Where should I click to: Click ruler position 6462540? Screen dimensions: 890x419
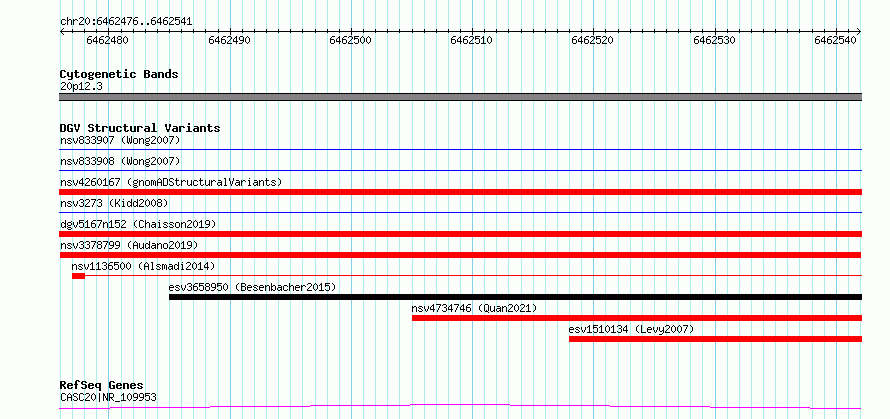coord(835,40)
